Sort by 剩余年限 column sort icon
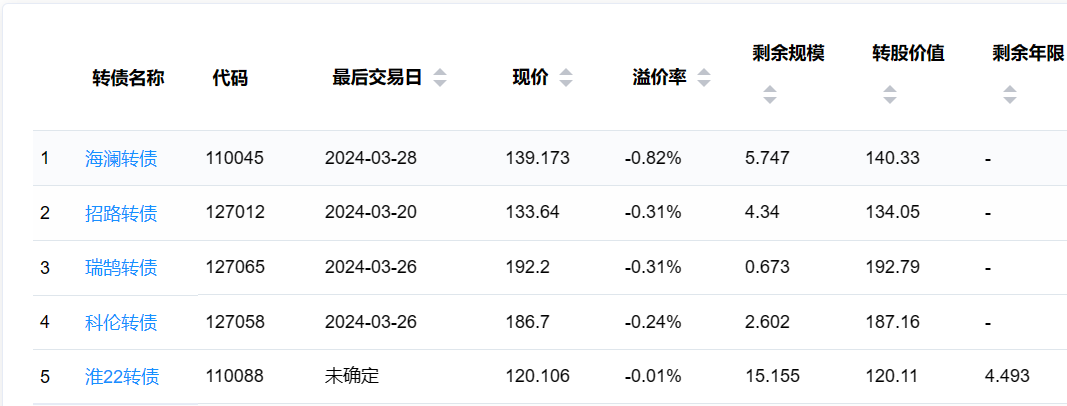Viewport: 1067px width, 406px height. click(x=1010, y=95)
